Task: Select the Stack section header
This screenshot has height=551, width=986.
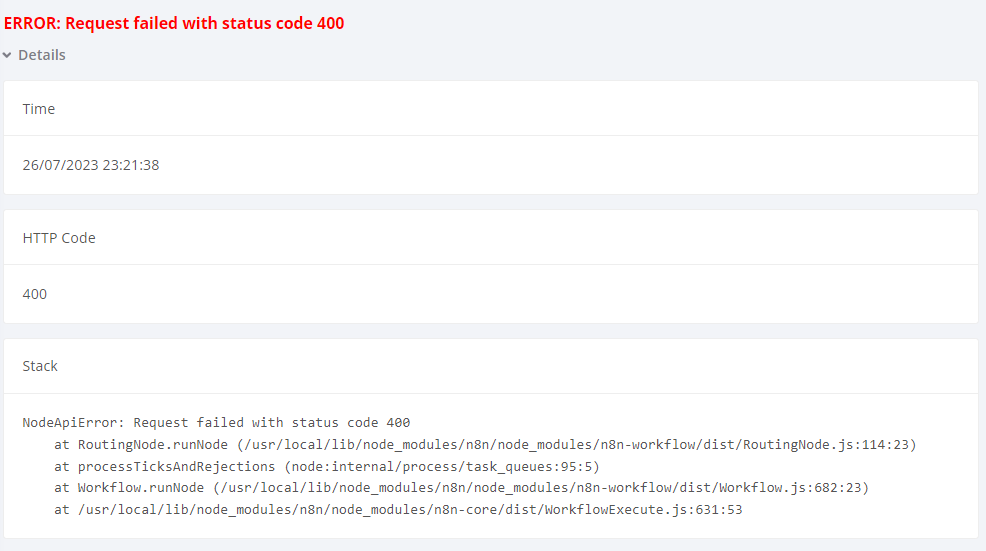Action: (40, 366)
